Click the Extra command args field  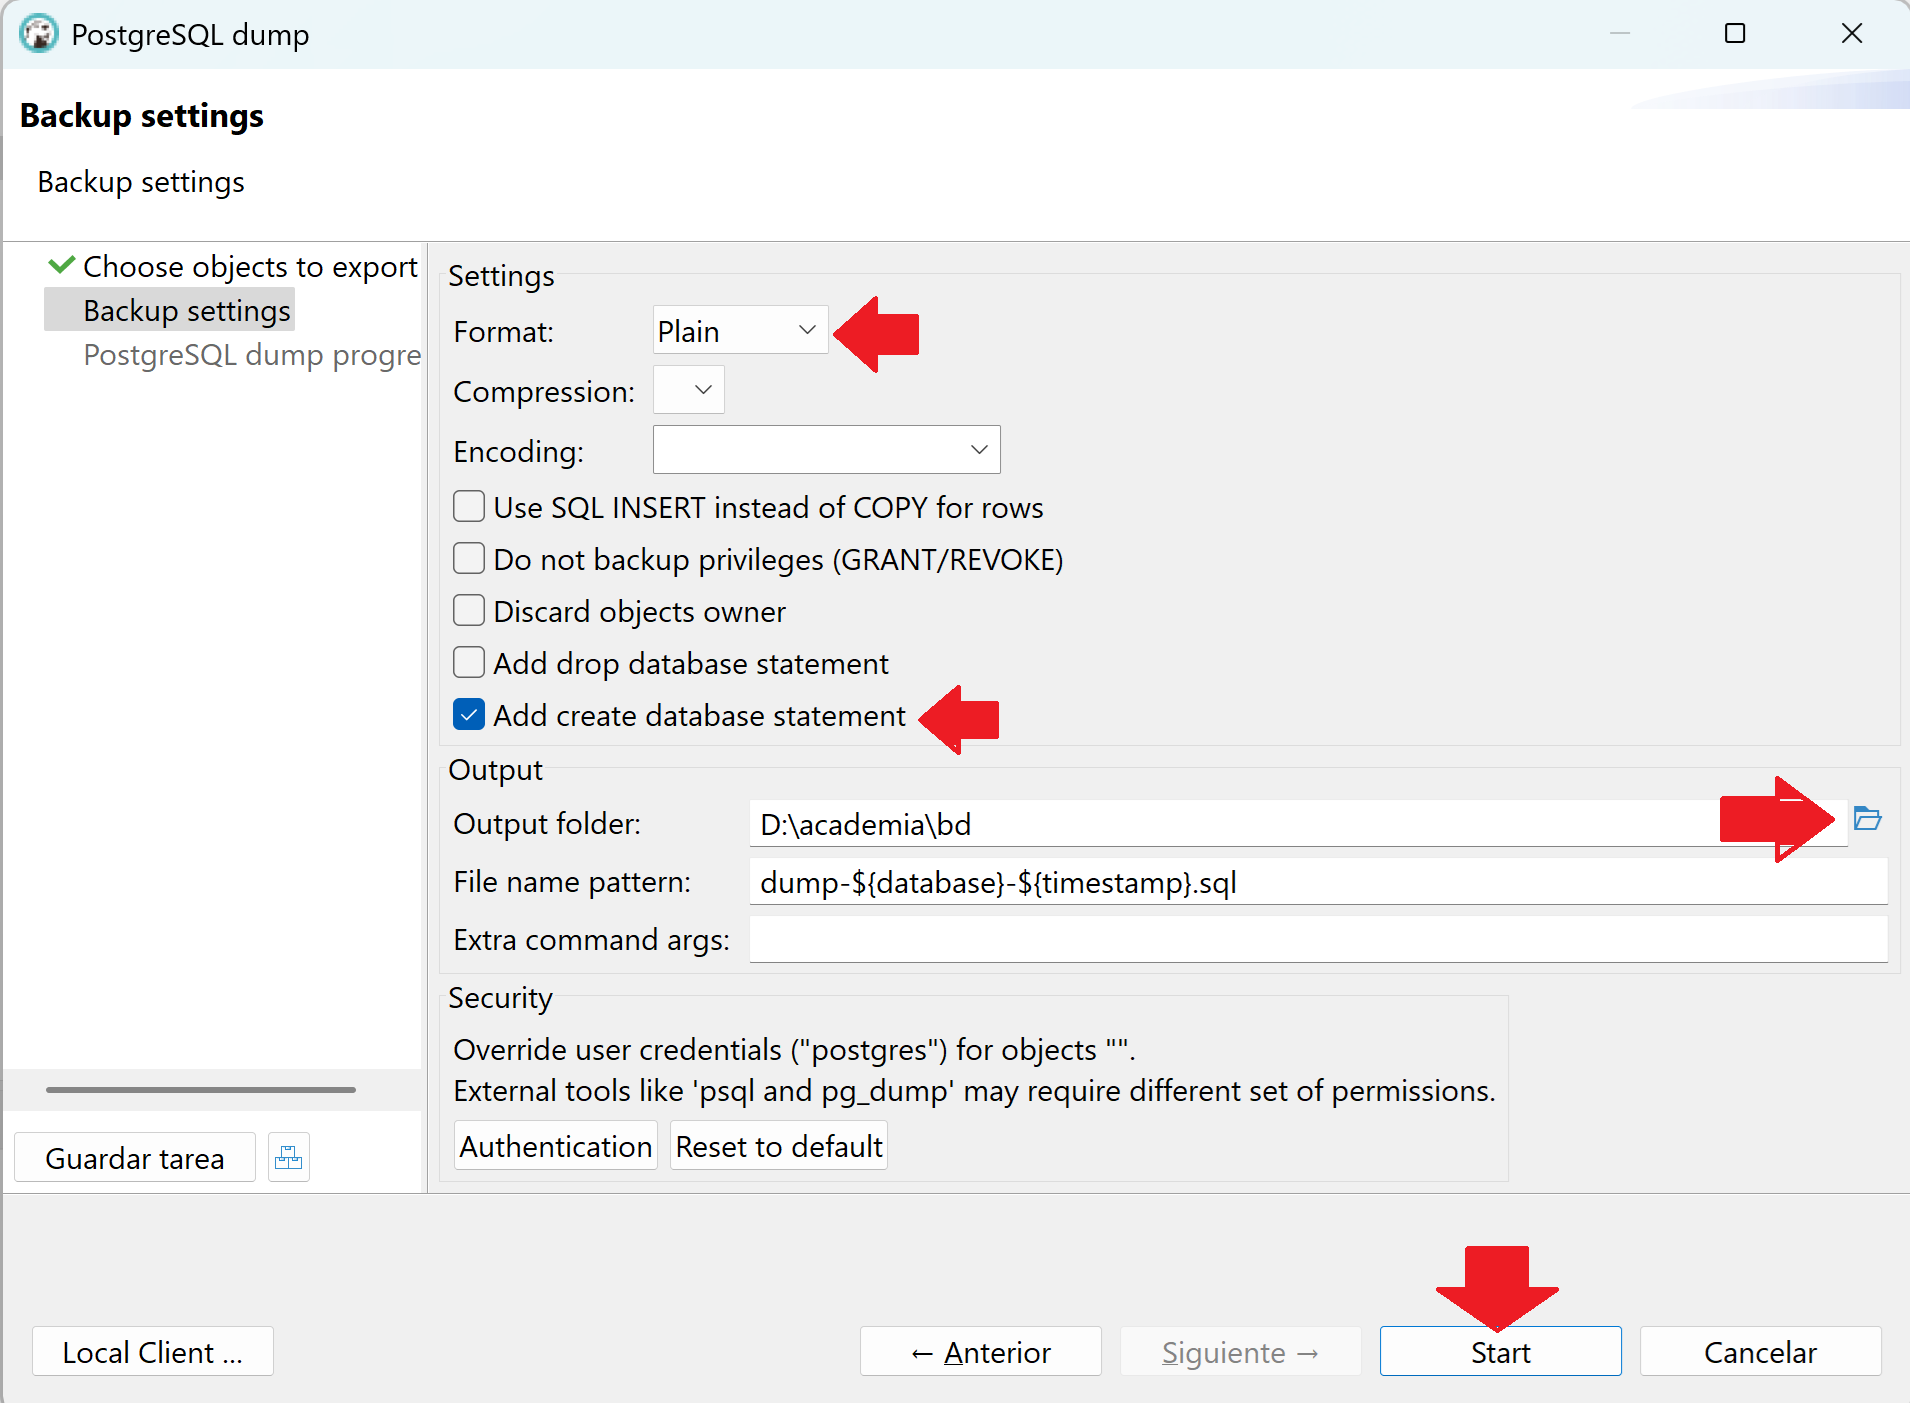pyautogui.click(x=1318, y=940)
